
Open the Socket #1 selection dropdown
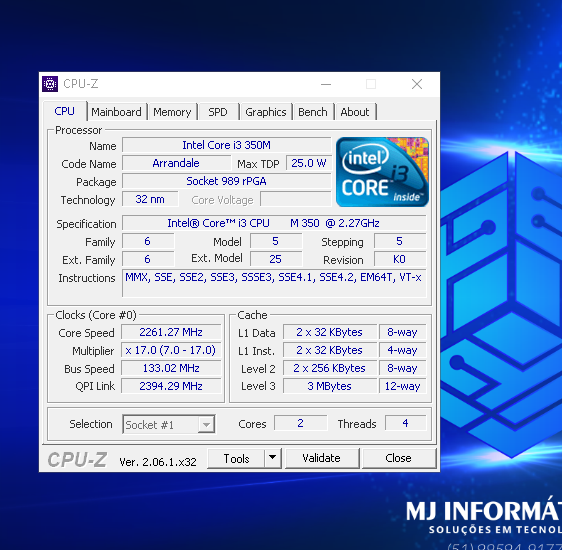pos(168,425)
